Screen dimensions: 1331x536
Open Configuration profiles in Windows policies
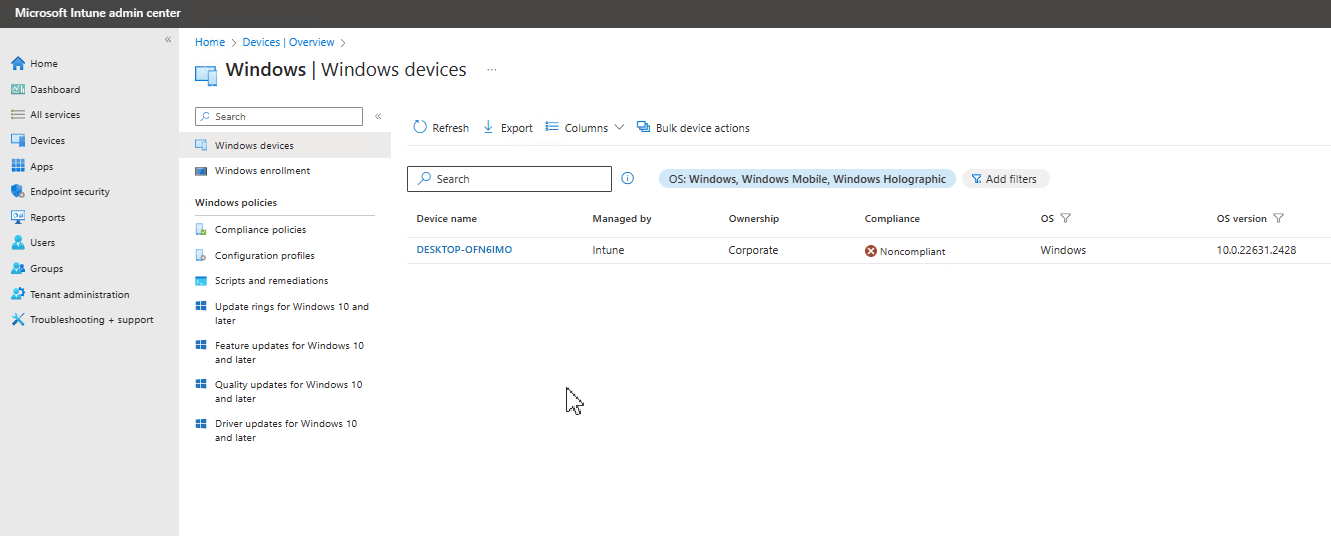264,256
